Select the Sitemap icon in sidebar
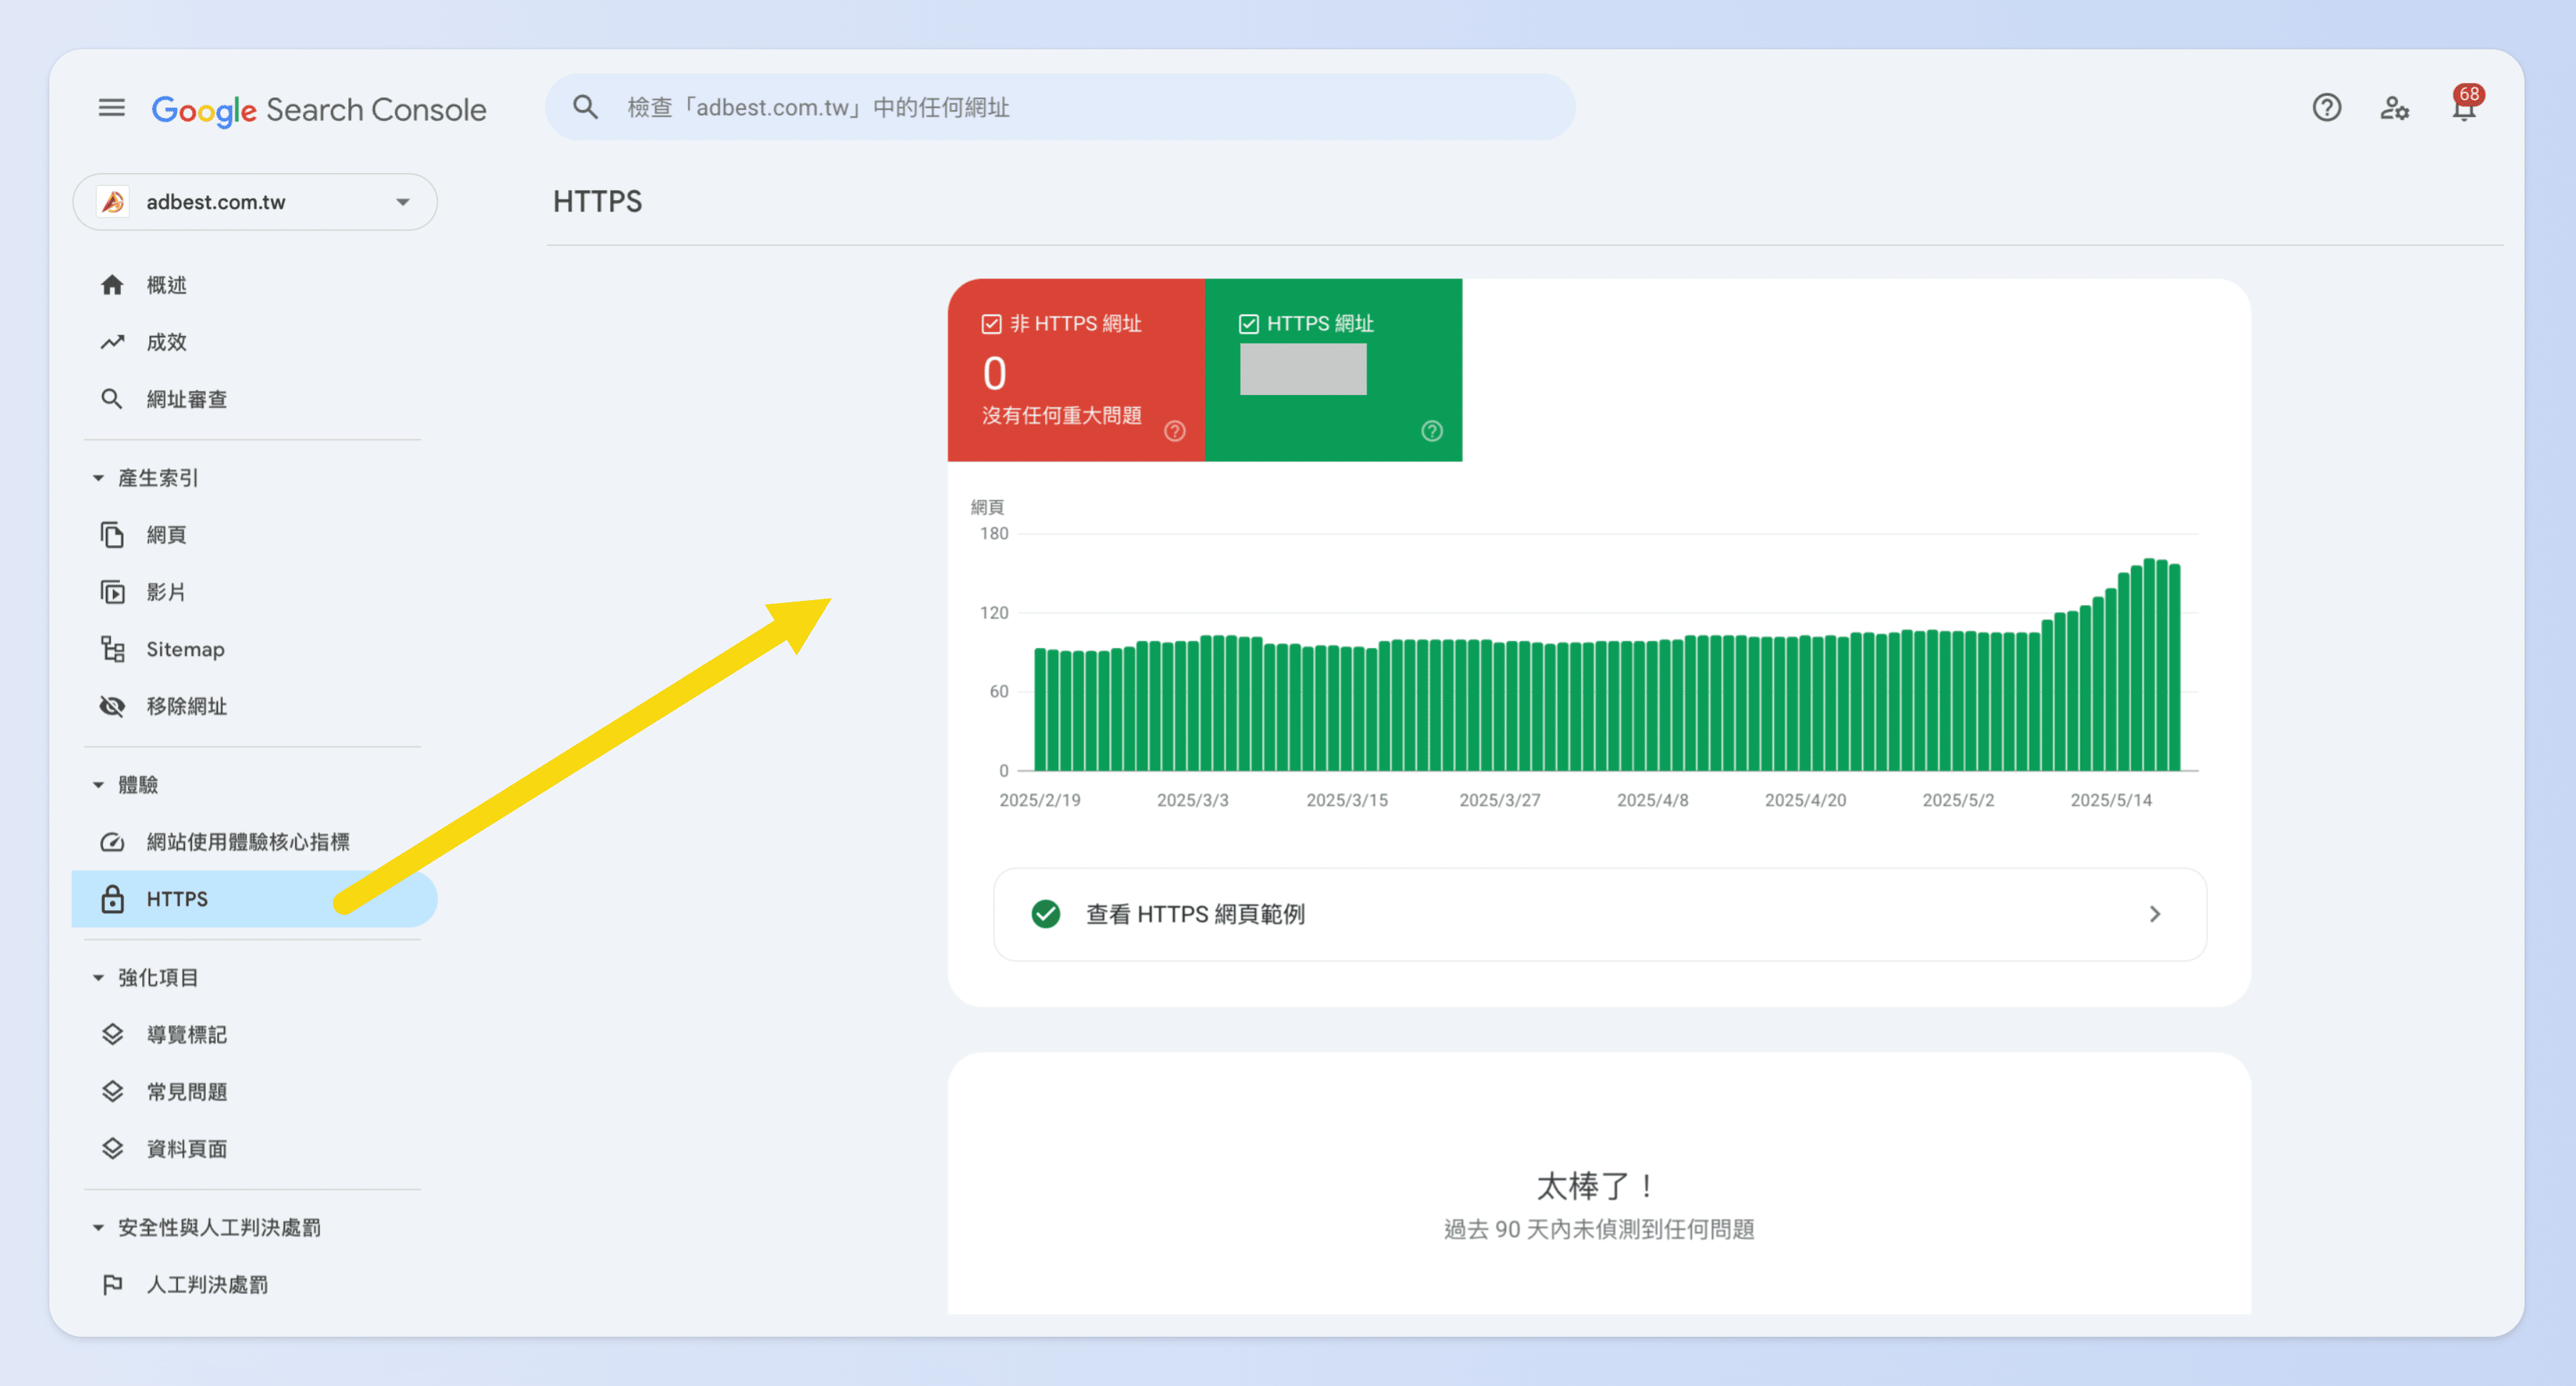 [112, 648]
